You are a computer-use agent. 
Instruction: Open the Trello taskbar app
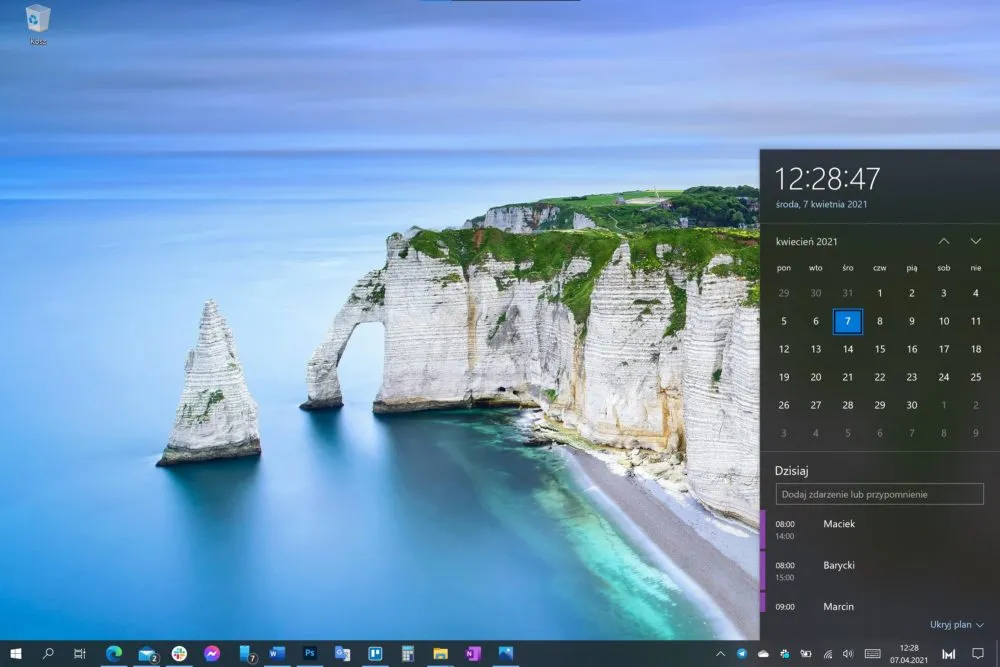point(375,653)
